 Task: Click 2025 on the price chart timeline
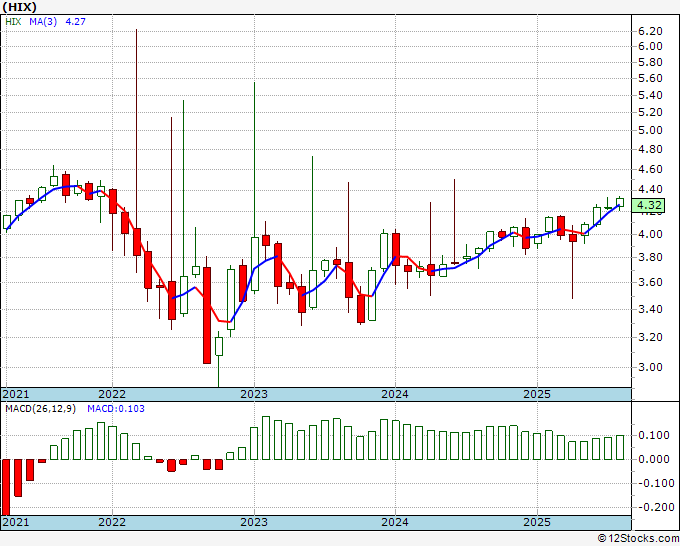click(537, 394)
